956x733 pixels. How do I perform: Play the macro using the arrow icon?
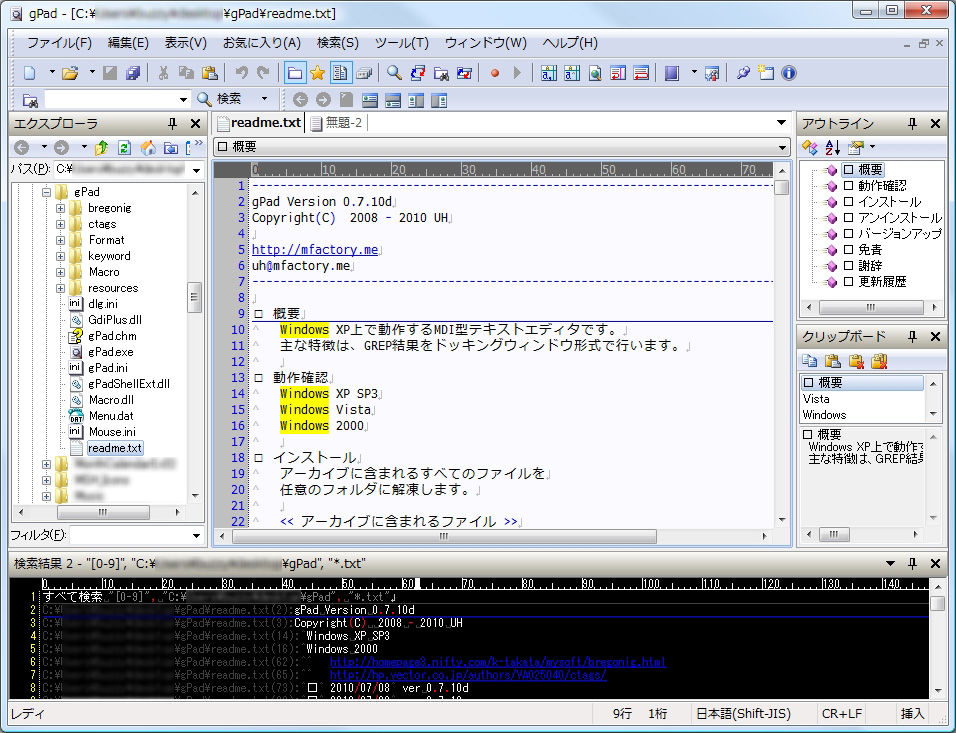coord(516,72)
